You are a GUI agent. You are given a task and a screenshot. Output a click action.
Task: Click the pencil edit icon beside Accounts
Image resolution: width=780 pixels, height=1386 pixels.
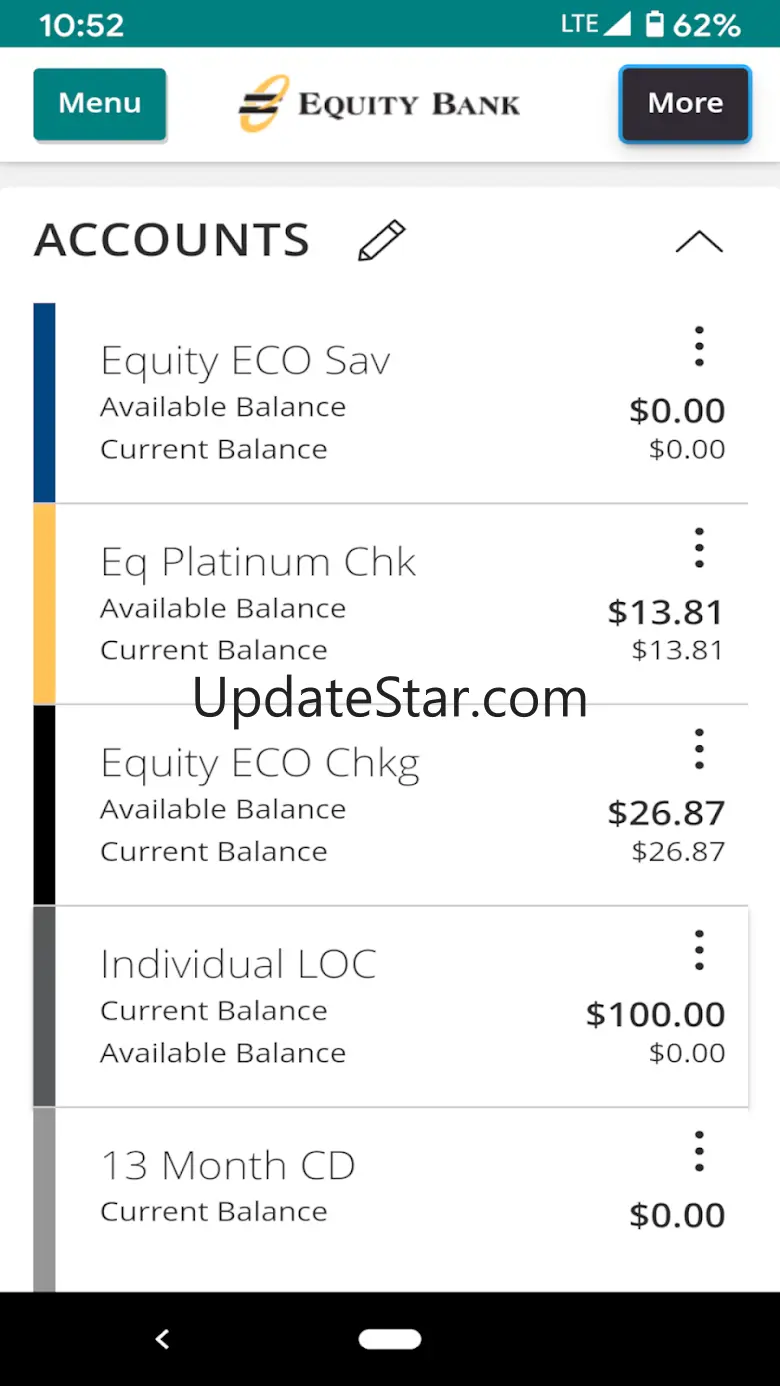[x=381, y=241]
